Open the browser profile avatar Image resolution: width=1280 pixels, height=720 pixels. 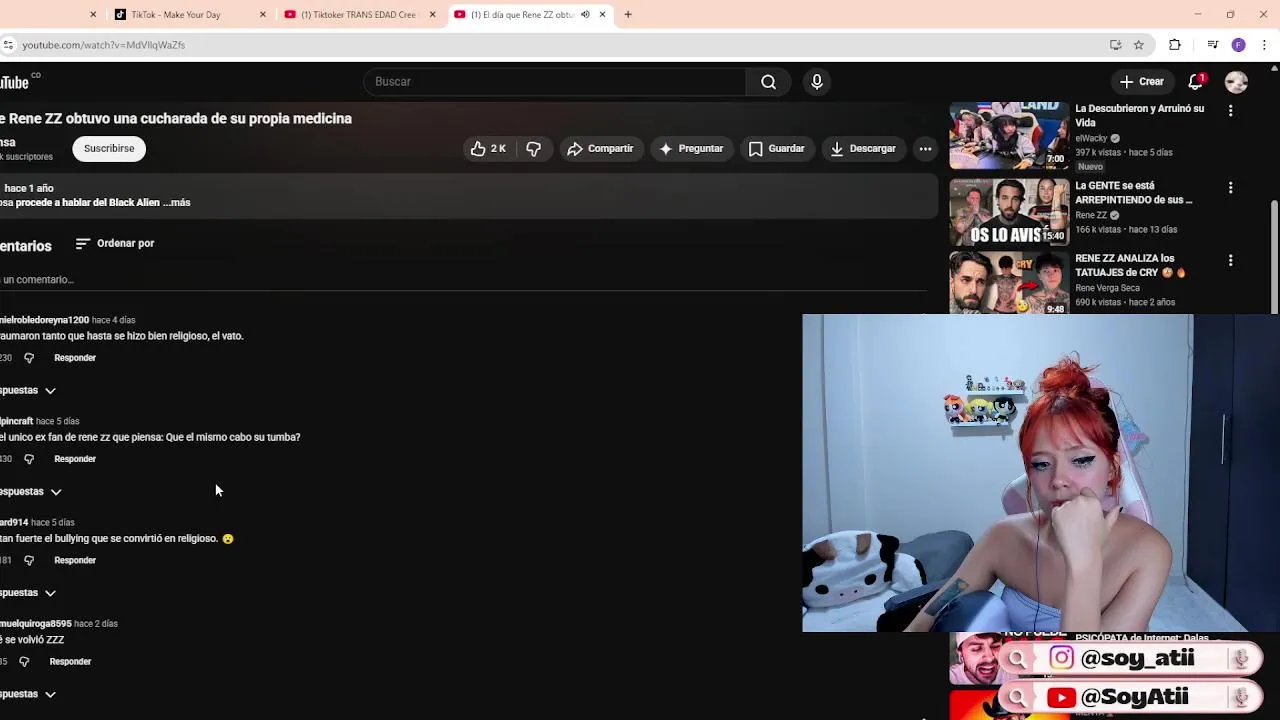(x=1238, y=45)
